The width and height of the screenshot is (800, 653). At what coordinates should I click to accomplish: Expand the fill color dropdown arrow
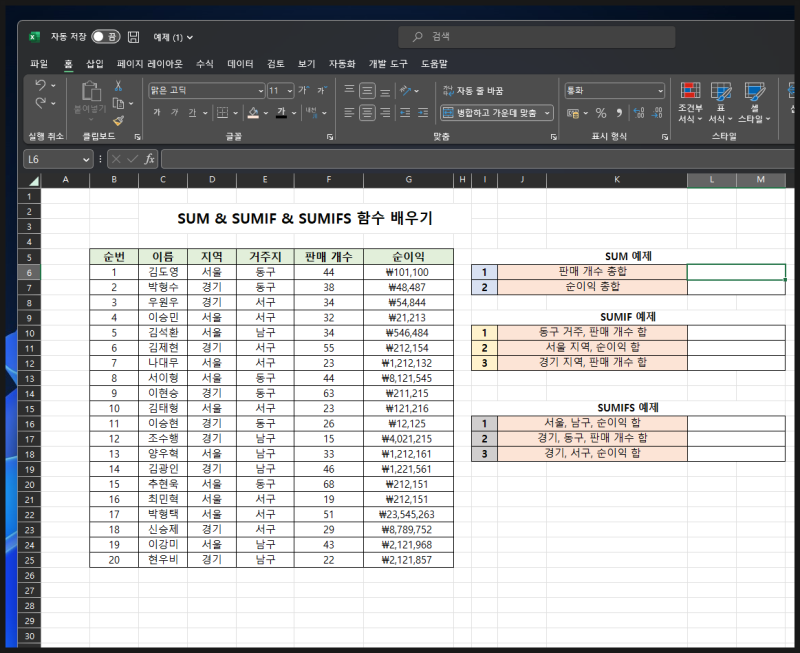coord(266,113)
